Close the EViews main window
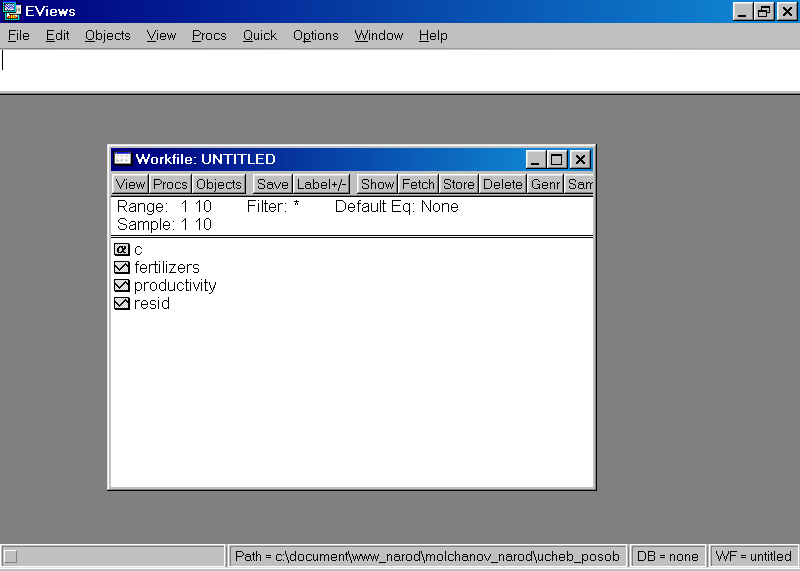Screen dimensions: 800x571 [x=787, y=11]
